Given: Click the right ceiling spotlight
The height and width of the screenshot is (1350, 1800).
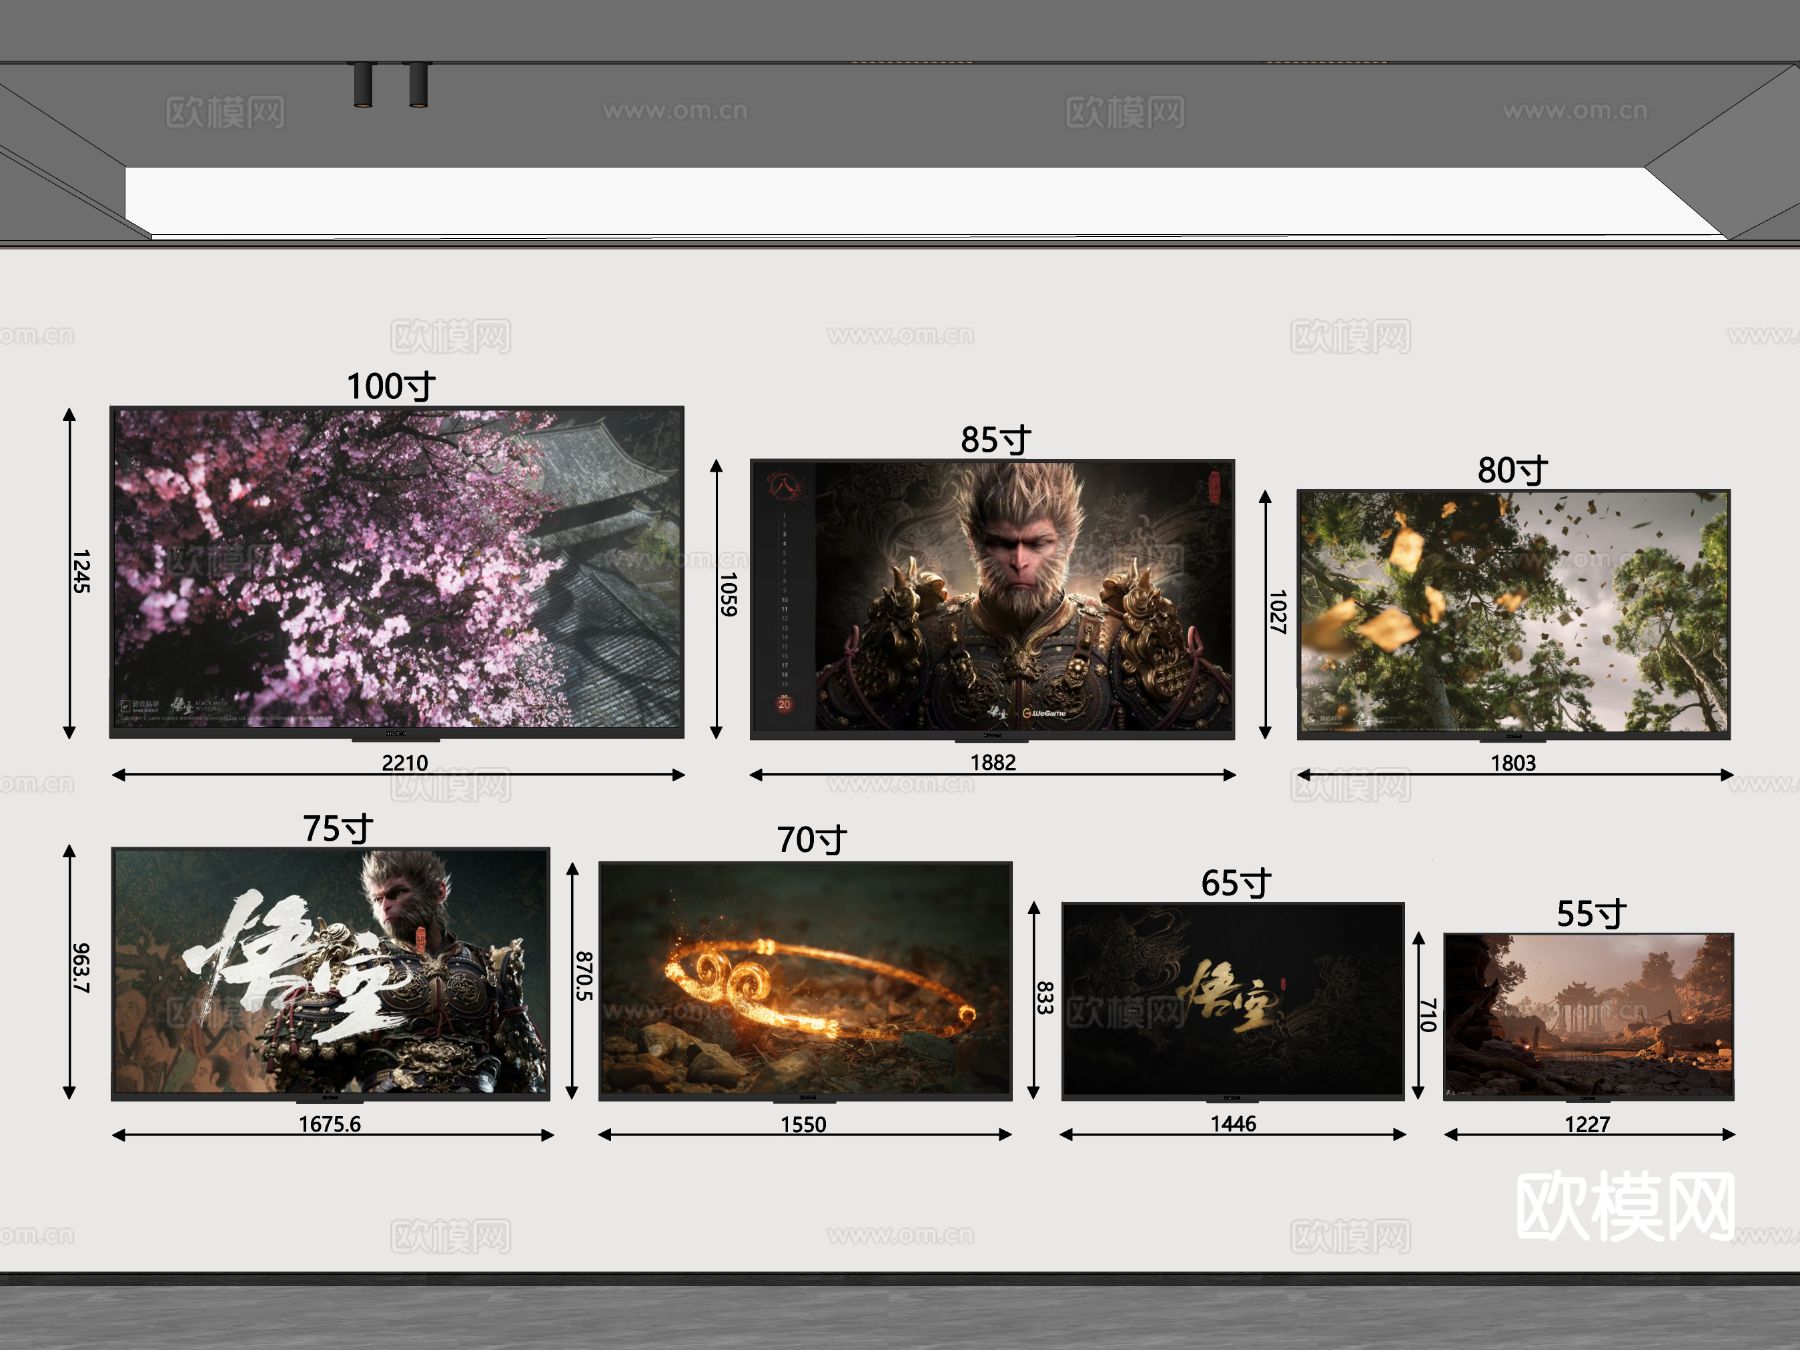Looking at the screenshot, I should pos(418,84).
